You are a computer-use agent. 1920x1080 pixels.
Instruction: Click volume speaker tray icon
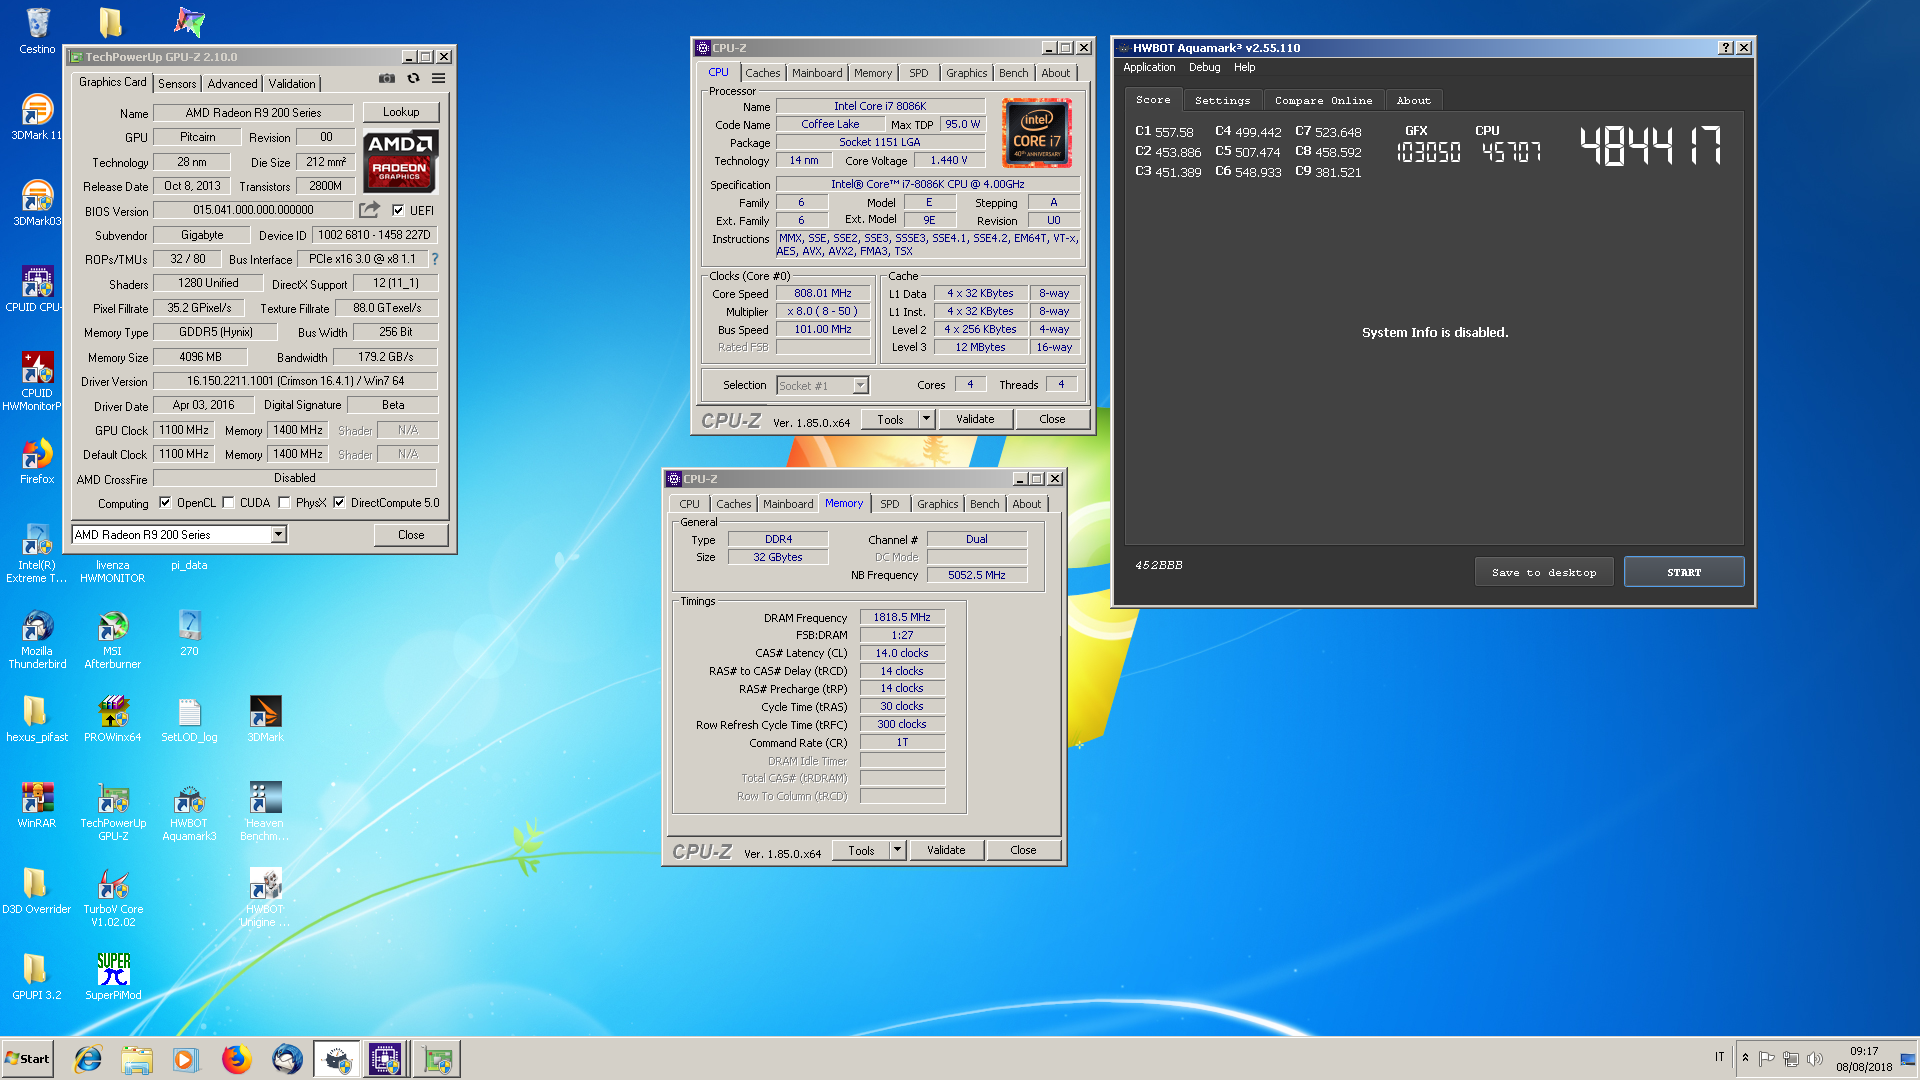click(1814, 1059)
